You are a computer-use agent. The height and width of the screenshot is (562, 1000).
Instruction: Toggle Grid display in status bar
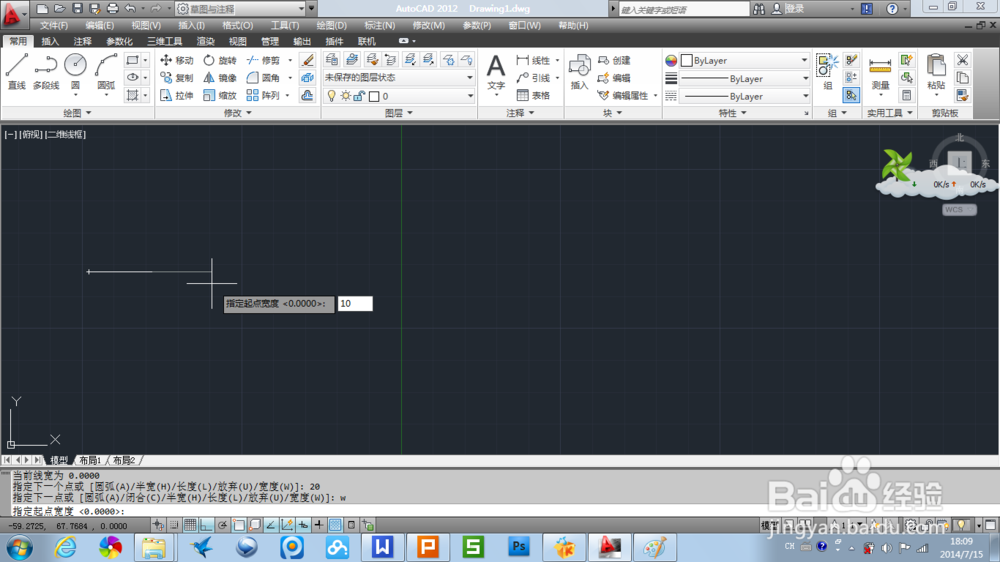pyautogui.click(x=190, y=525)
